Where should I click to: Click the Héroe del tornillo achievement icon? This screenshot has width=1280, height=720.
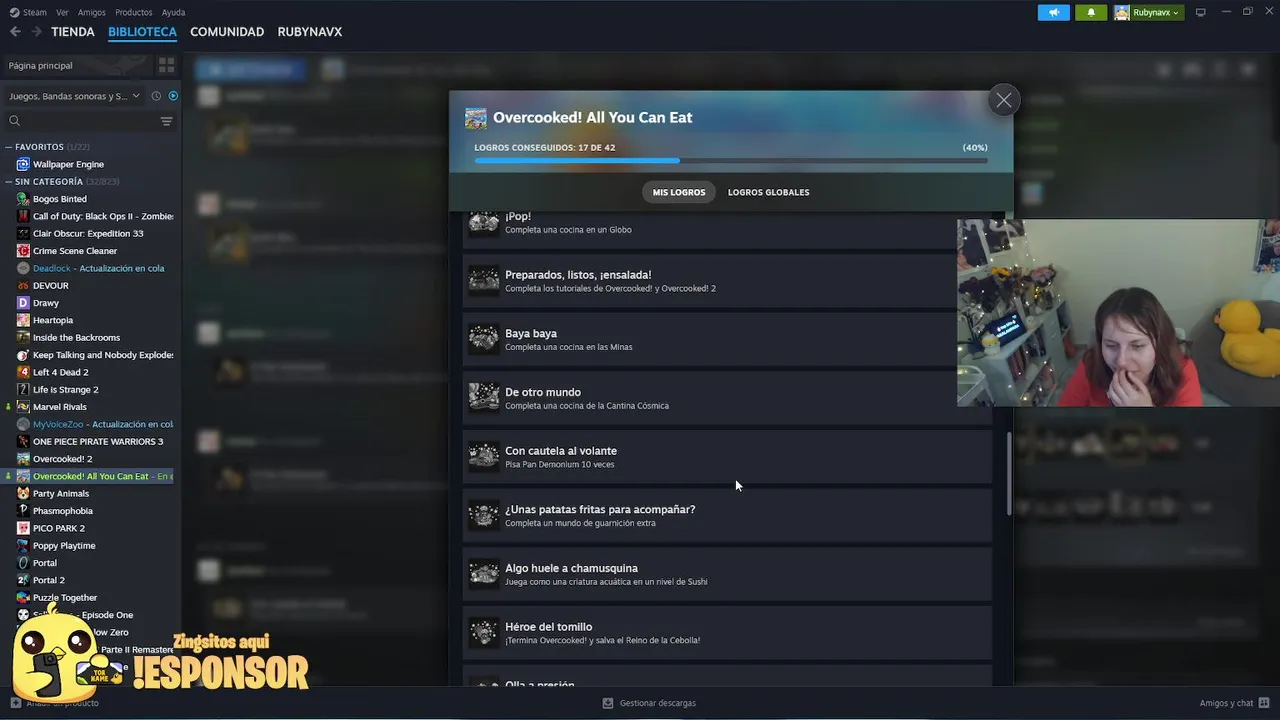click(x=484, y=633)
